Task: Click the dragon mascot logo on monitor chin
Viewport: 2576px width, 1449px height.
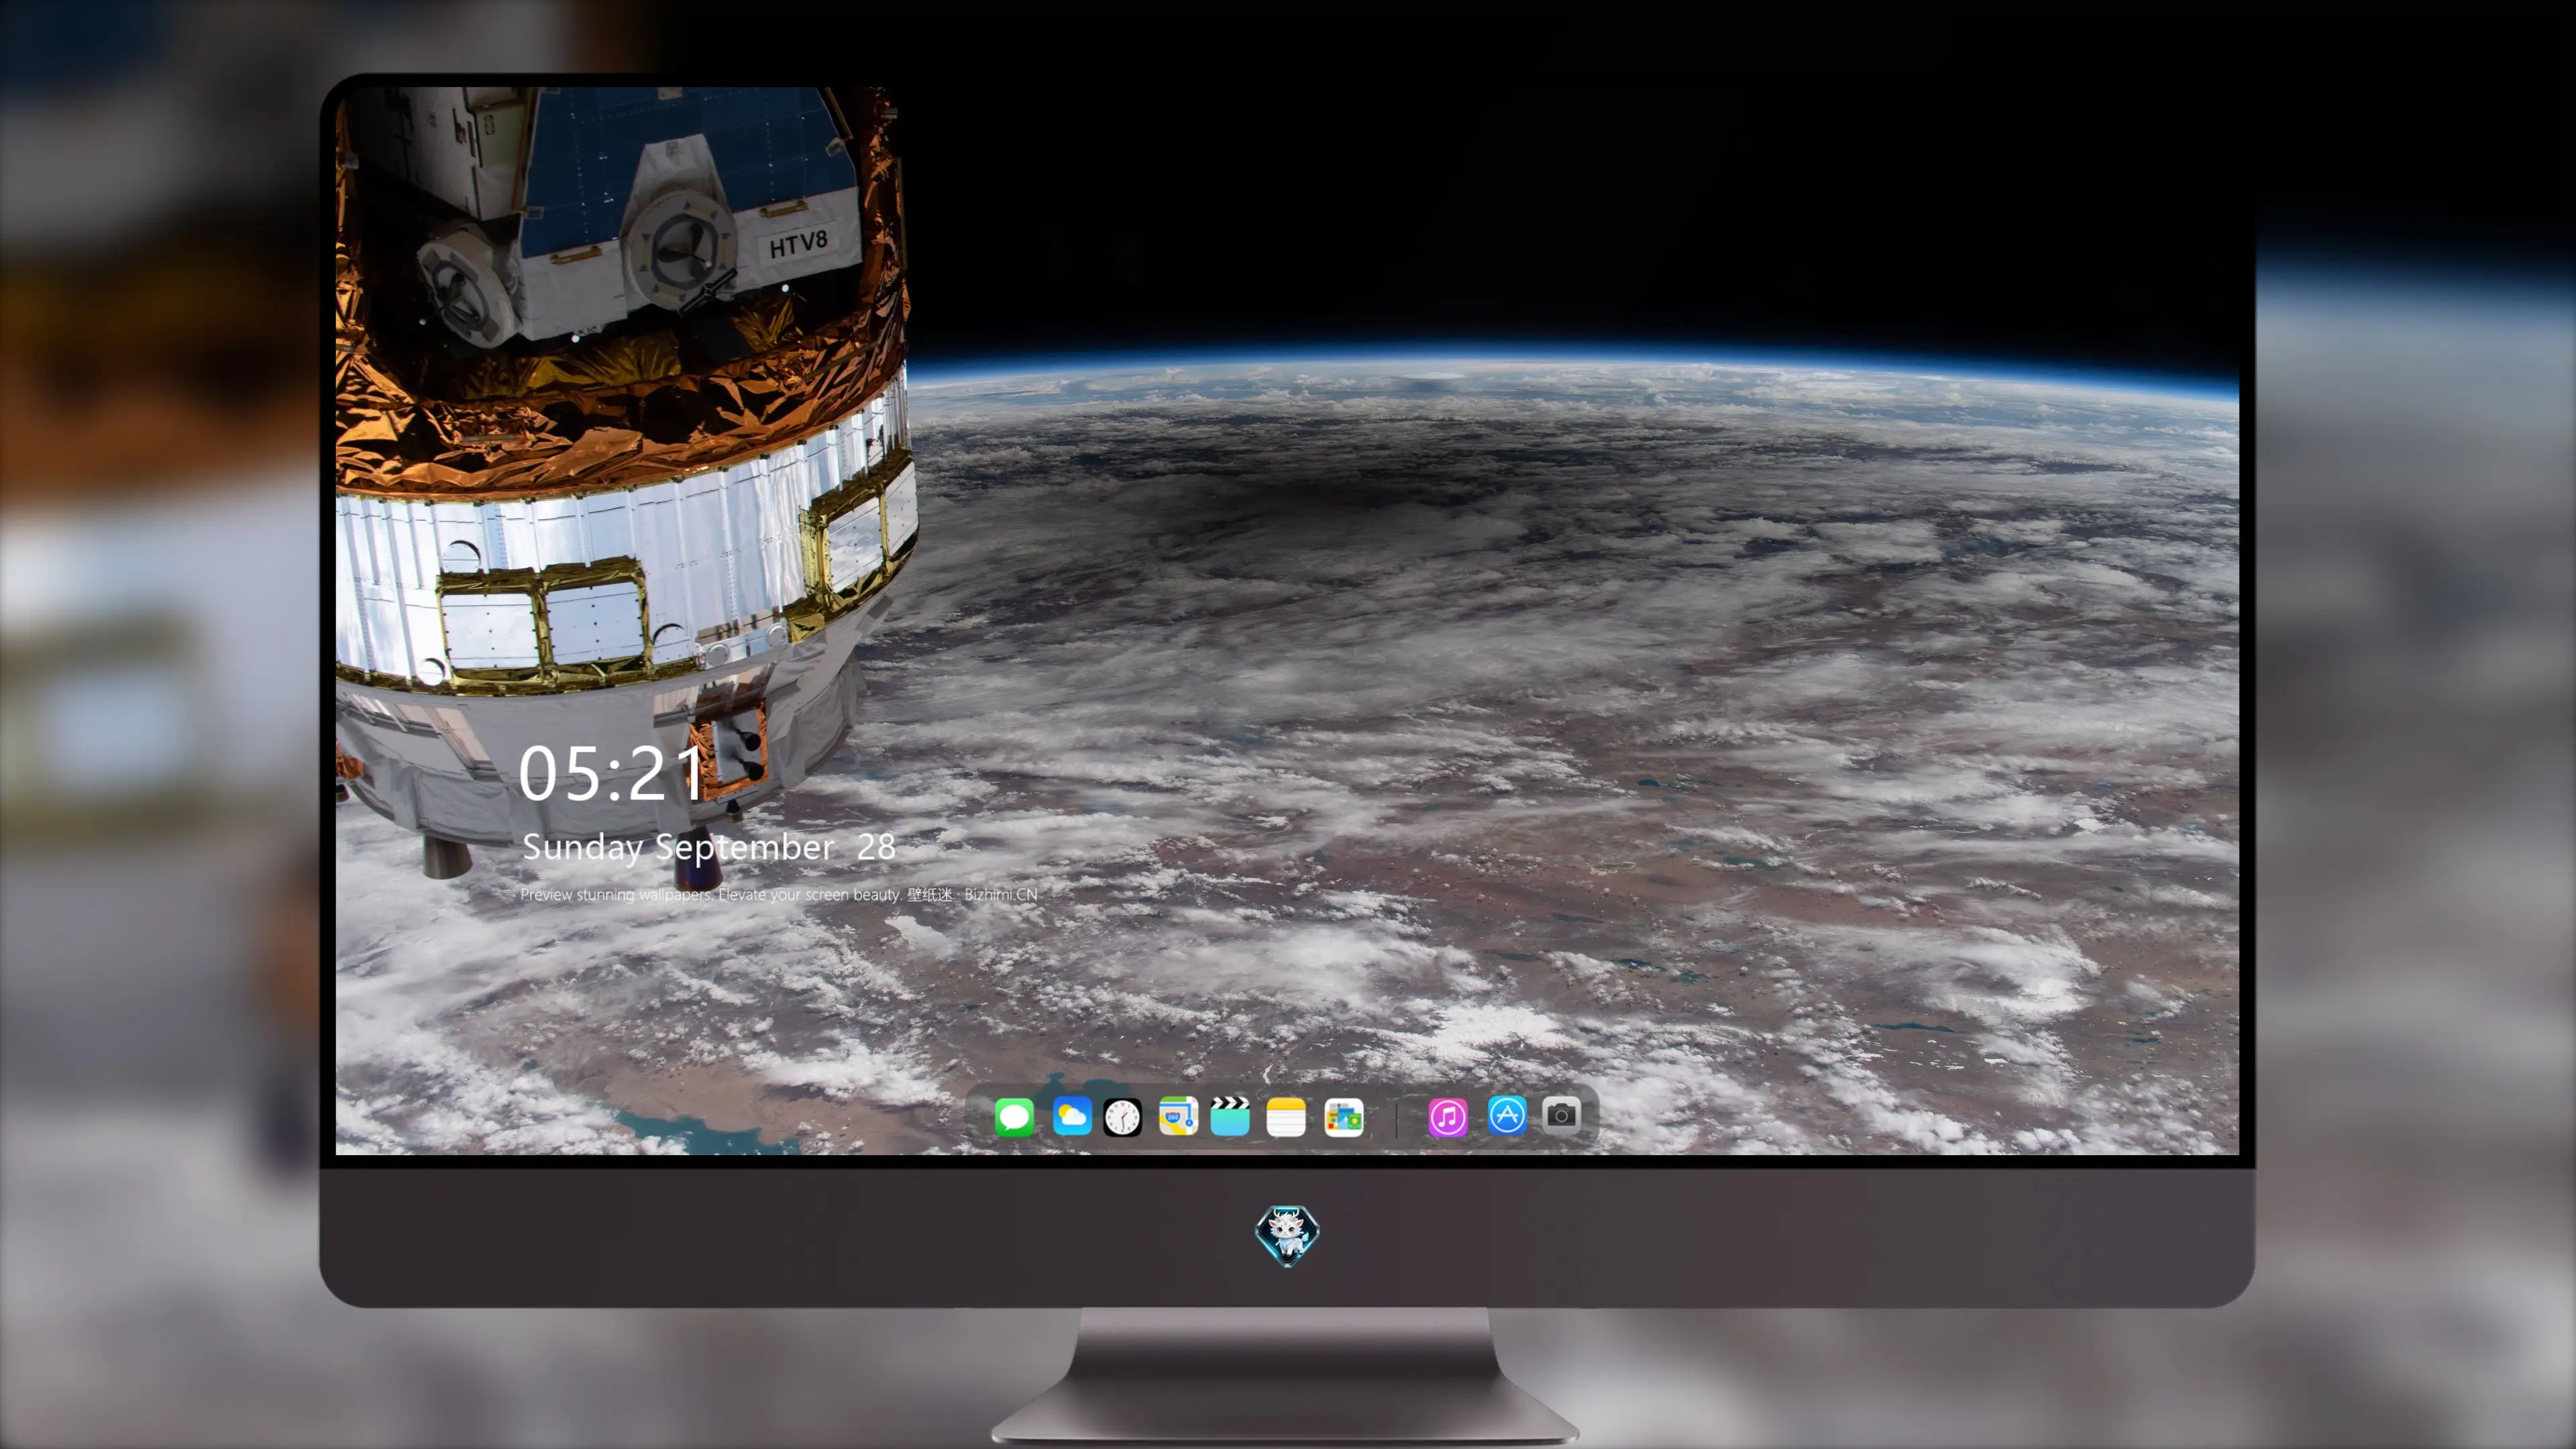Action: tap(1287, 1236)
